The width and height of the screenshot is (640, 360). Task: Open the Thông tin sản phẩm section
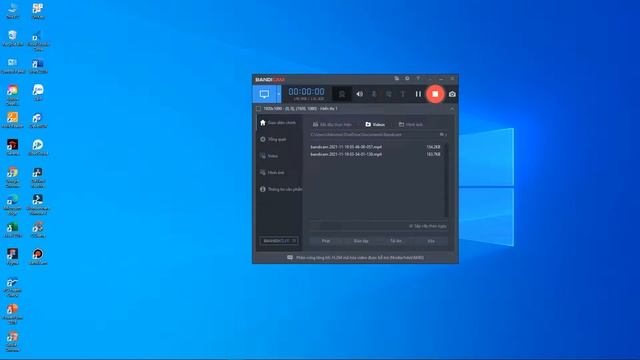point(280,189)
